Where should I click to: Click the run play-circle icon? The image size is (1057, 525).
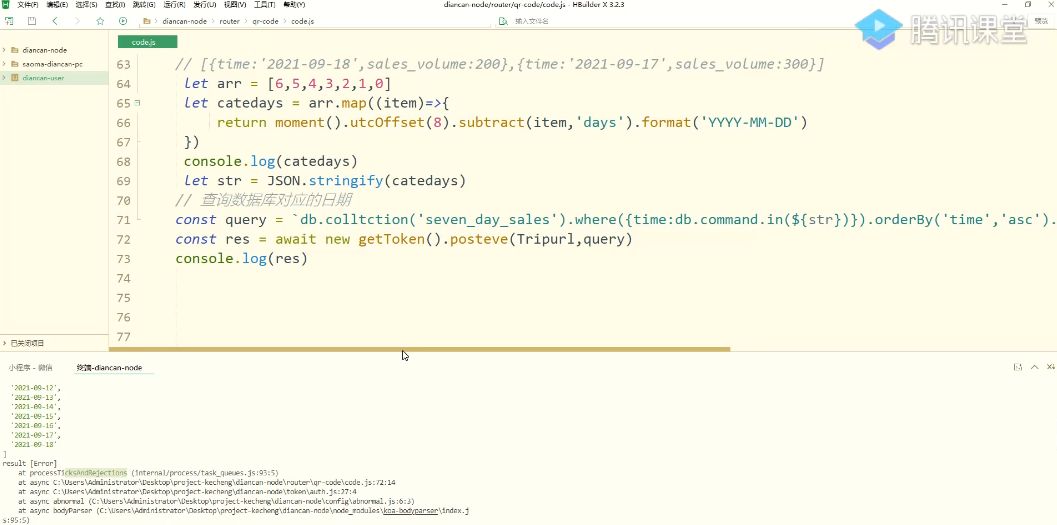(x=122, y=21)
